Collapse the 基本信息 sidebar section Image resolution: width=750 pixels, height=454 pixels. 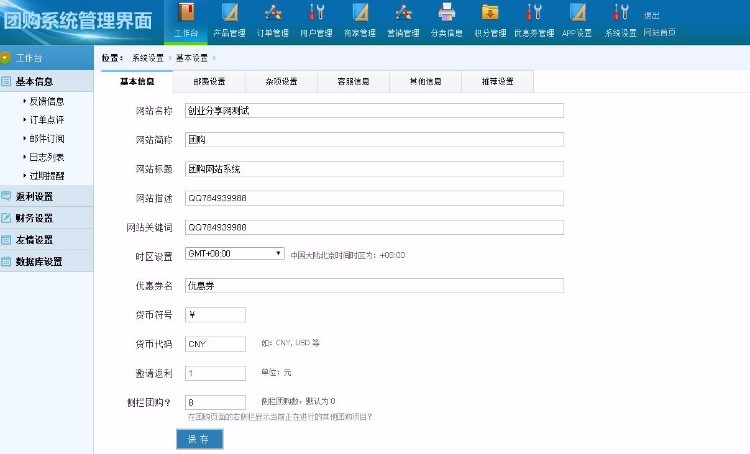(x=46, y=81)
